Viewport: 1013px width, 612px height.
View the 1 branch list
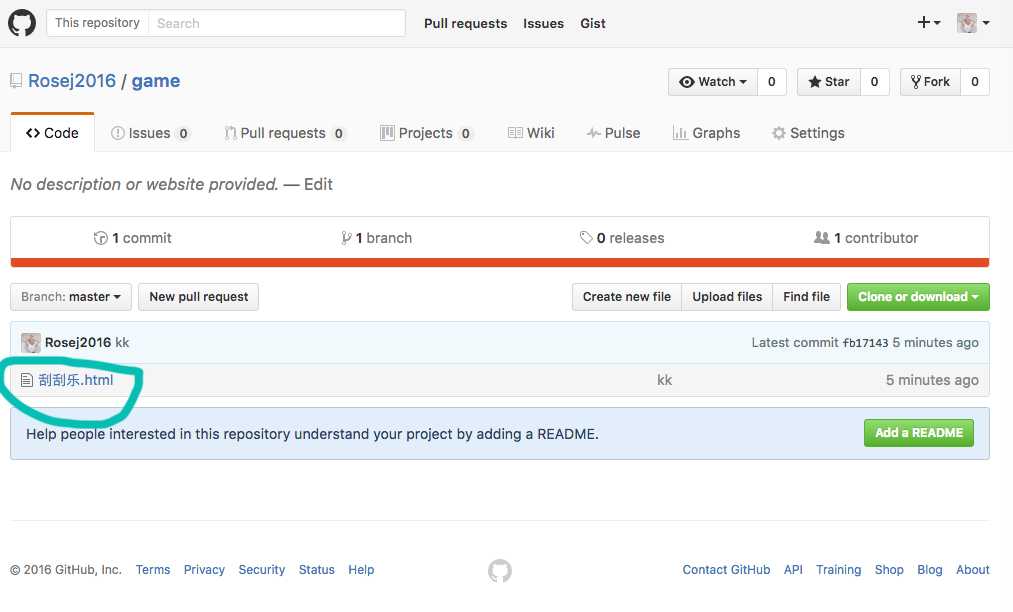pos(377,238)
